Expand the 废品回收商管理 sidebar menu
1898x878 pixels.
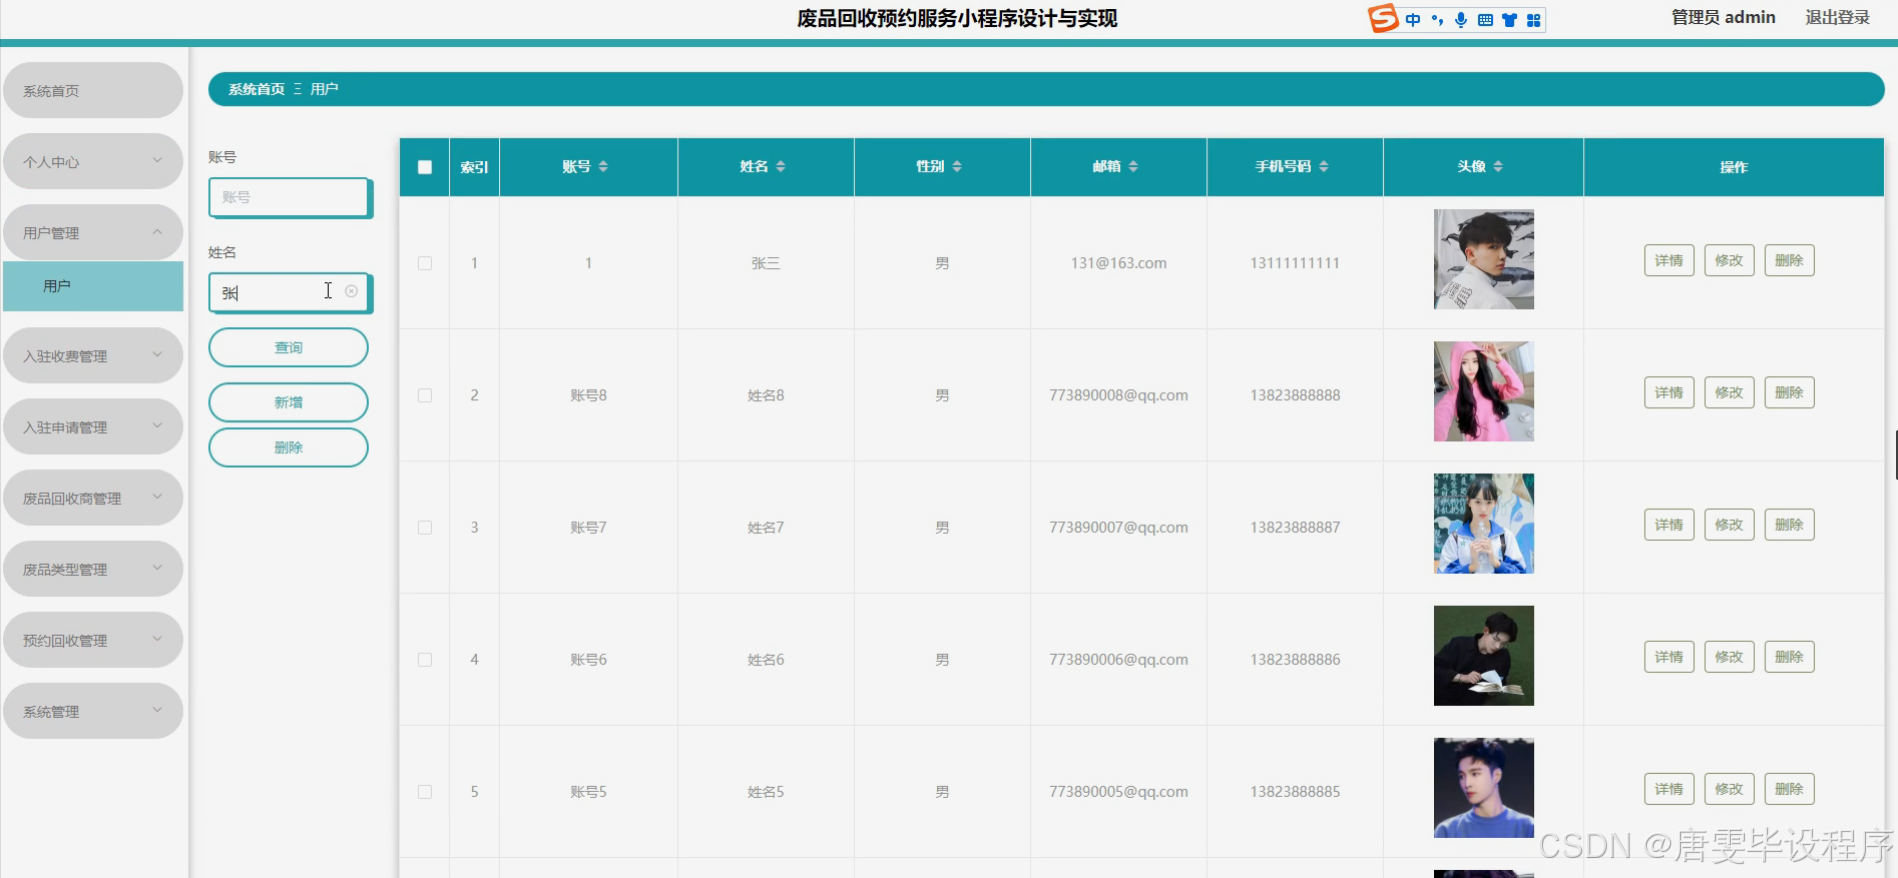click(x=93, y=497)
